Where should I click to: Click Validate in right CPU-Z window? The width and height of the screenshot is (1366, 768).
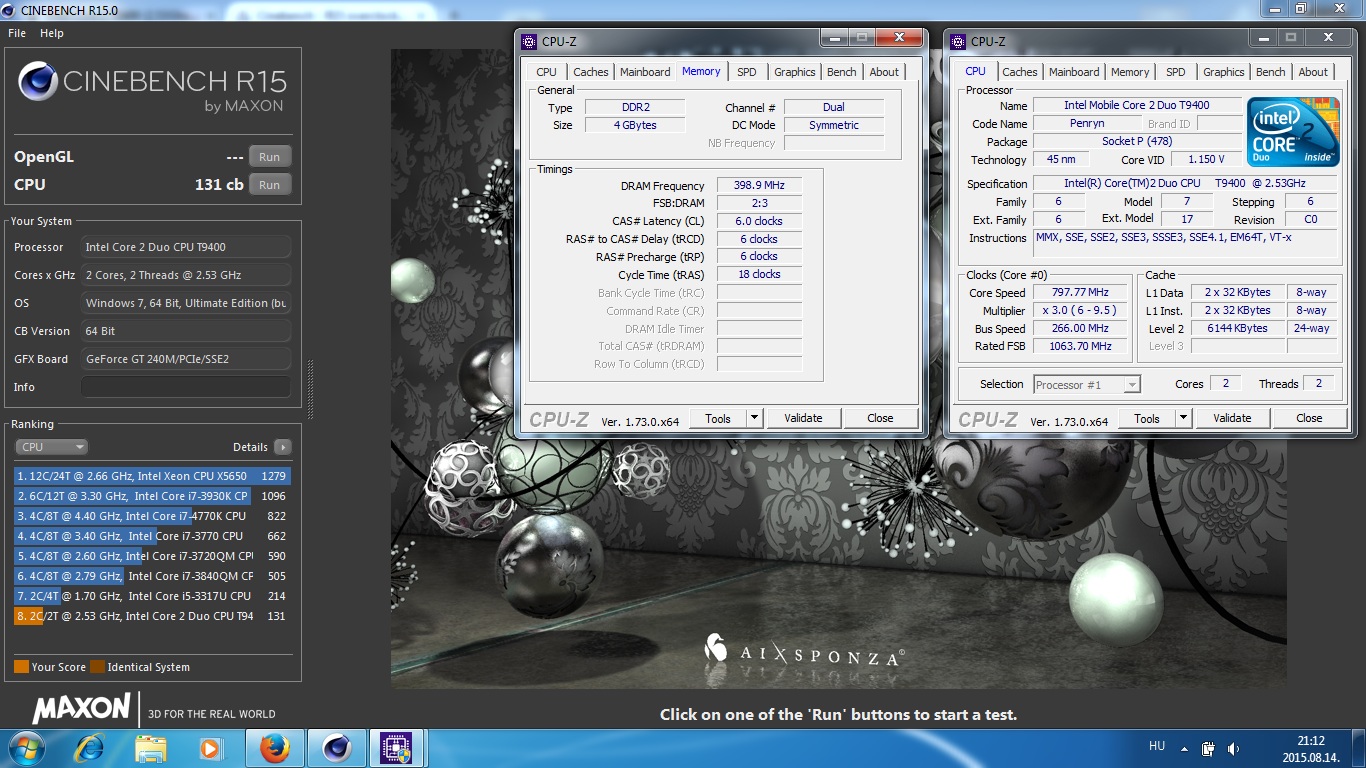1232,419
